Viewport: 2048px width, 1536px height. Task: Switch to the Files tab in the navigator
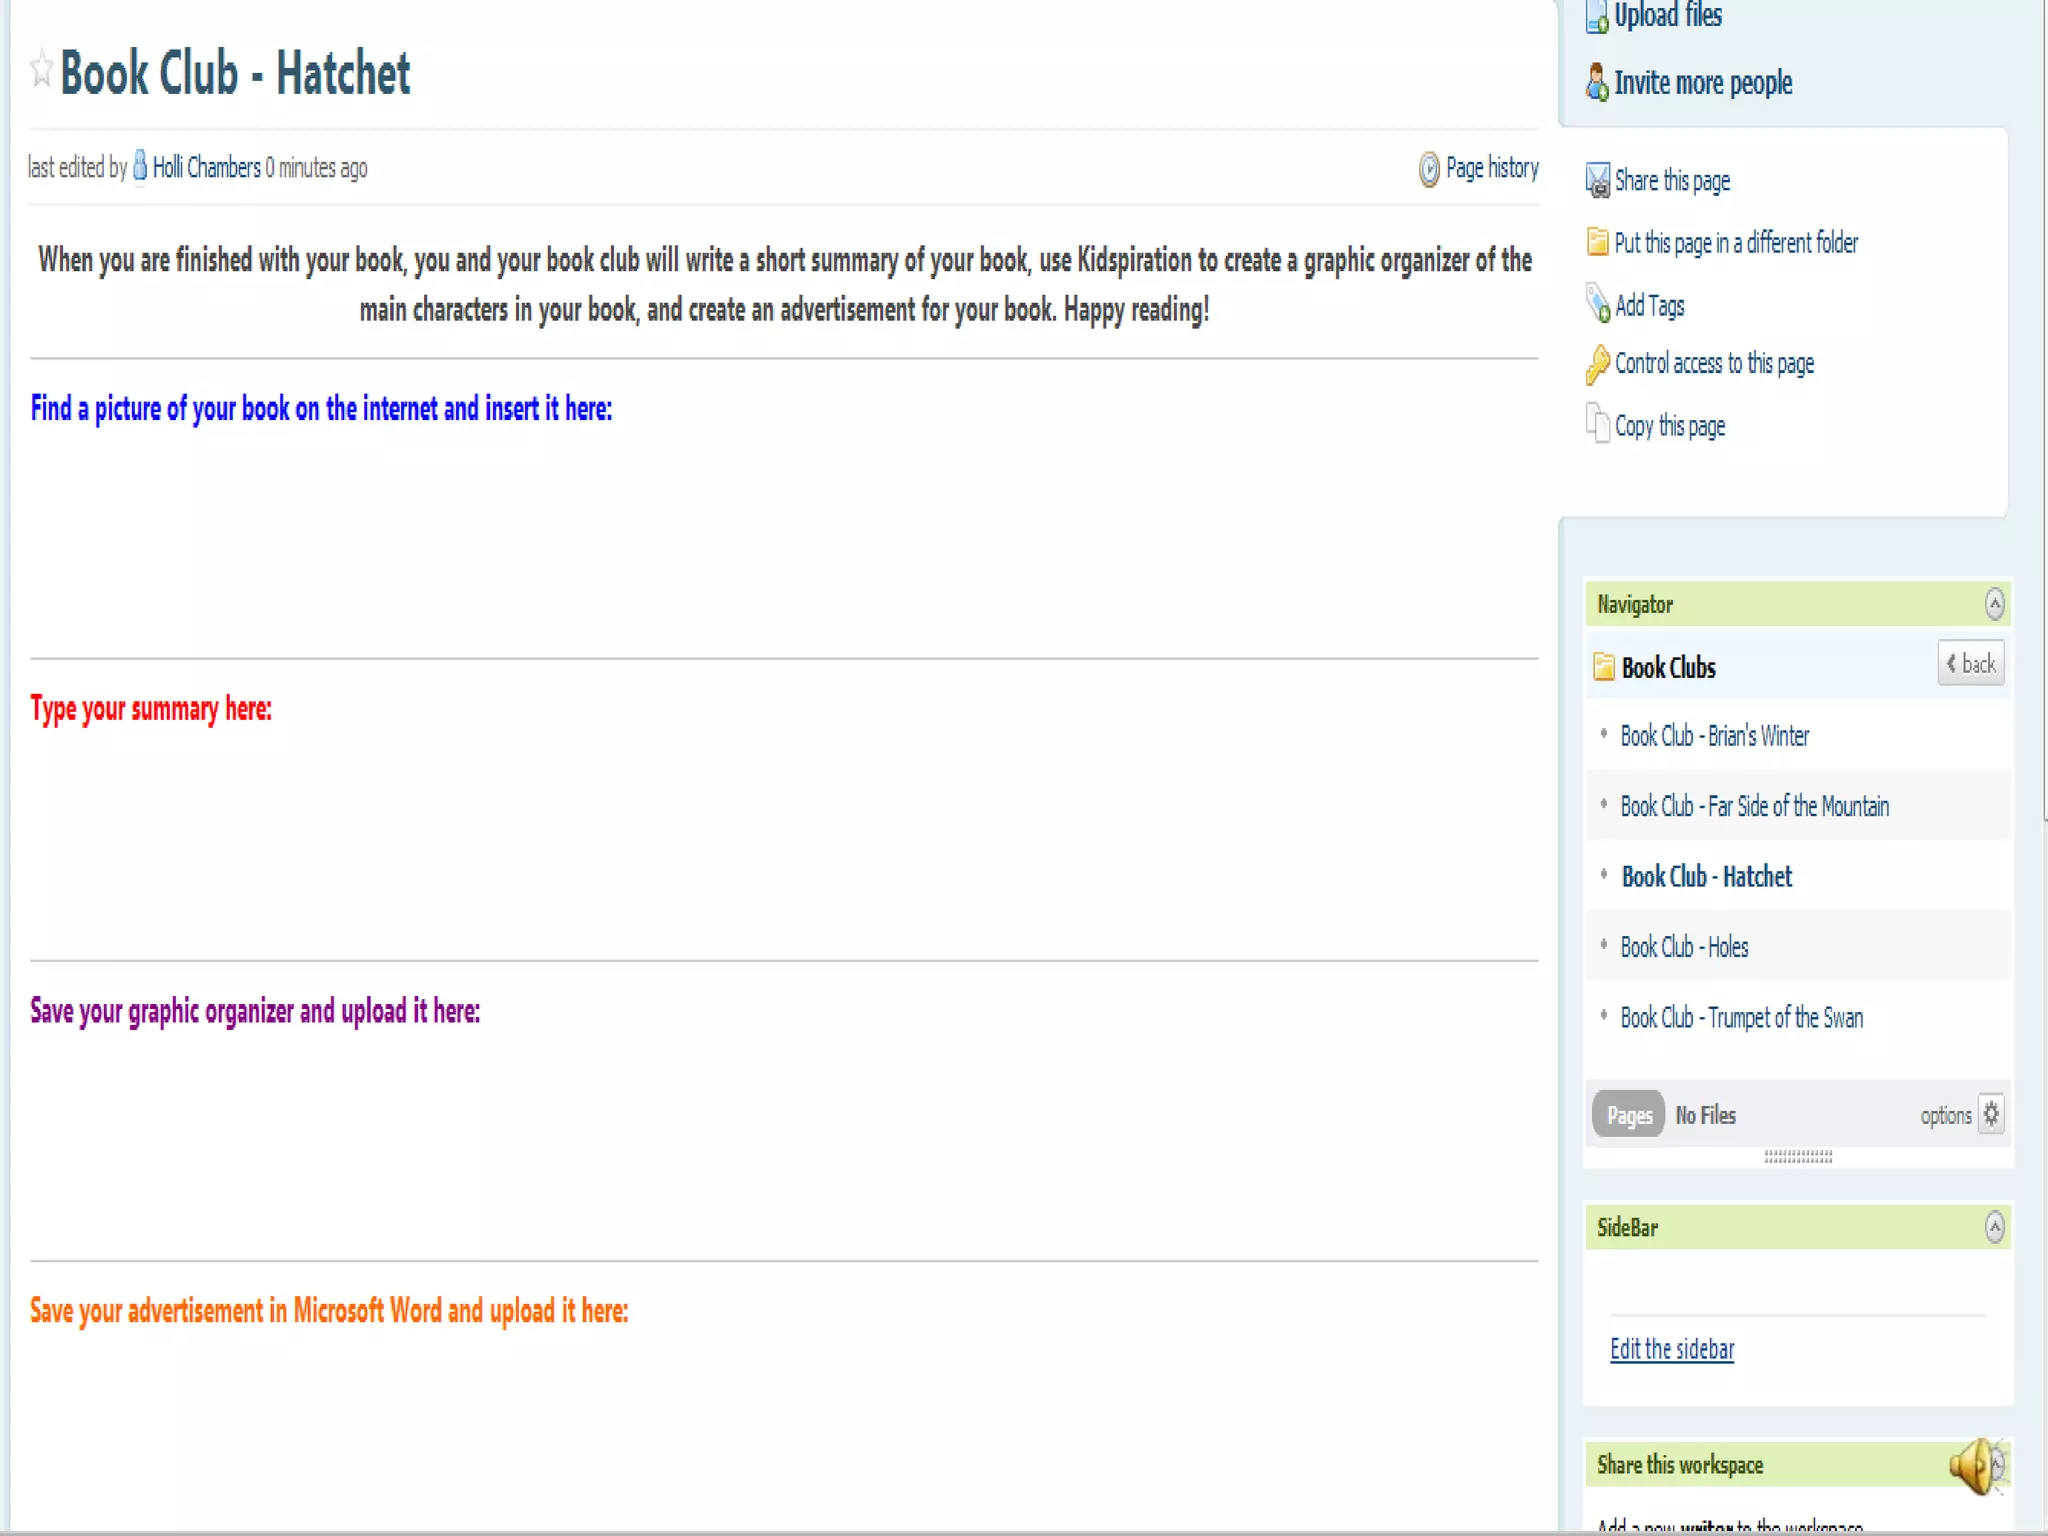click(1706, 1115)
